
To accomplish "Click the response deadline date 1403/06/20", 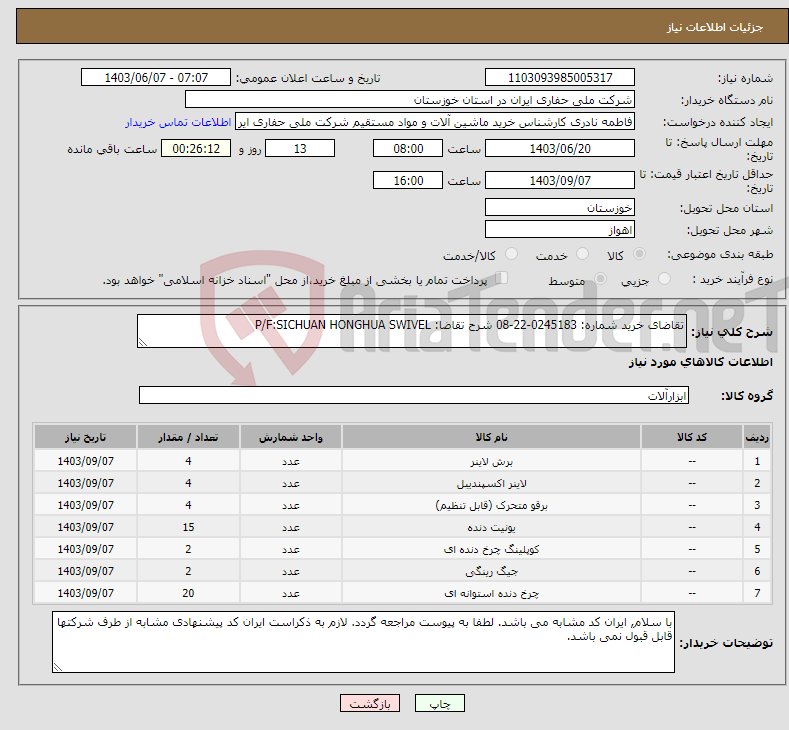I will pyautogui.click(x=560, y=148).
